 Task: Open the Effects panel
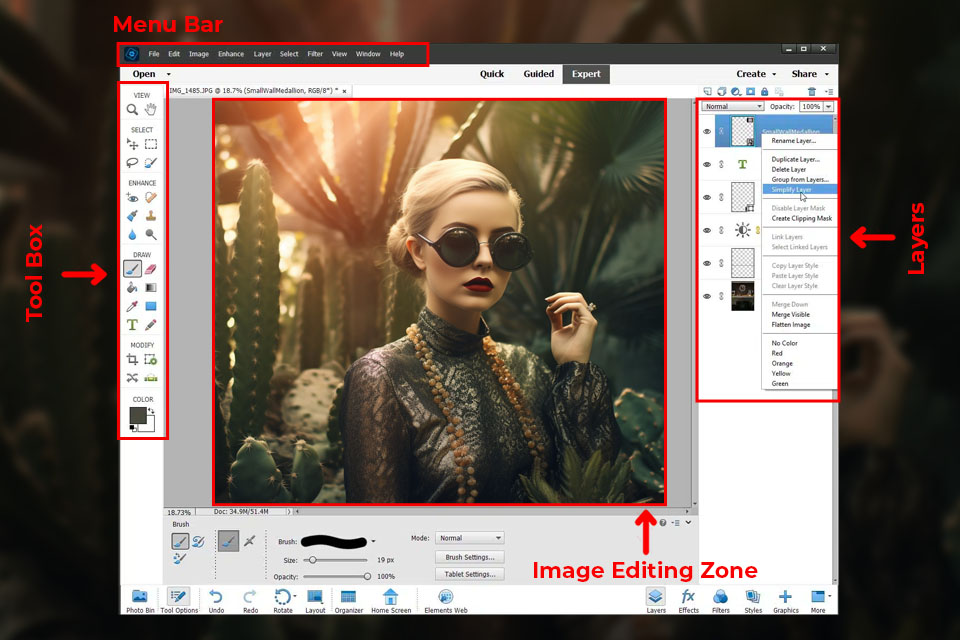688,598
